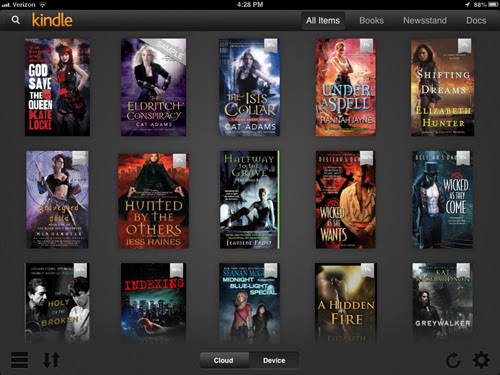Select the All Items tab
The image size is (500, 375).
point(323,21)
